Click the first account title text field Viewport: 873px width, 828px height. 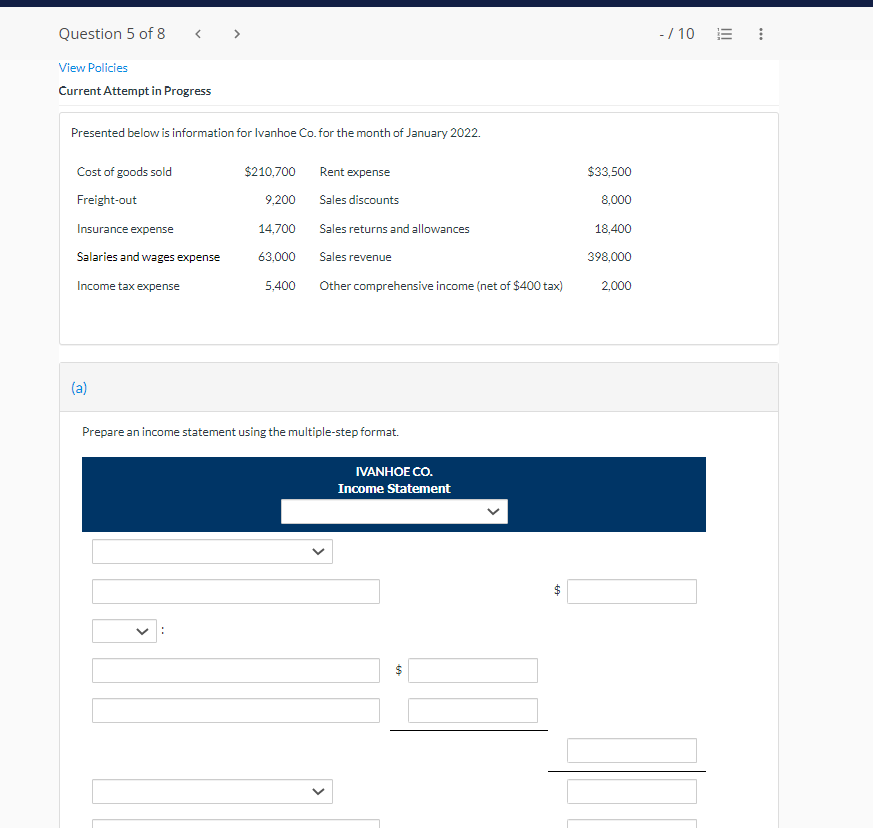[x=236, y=592]
